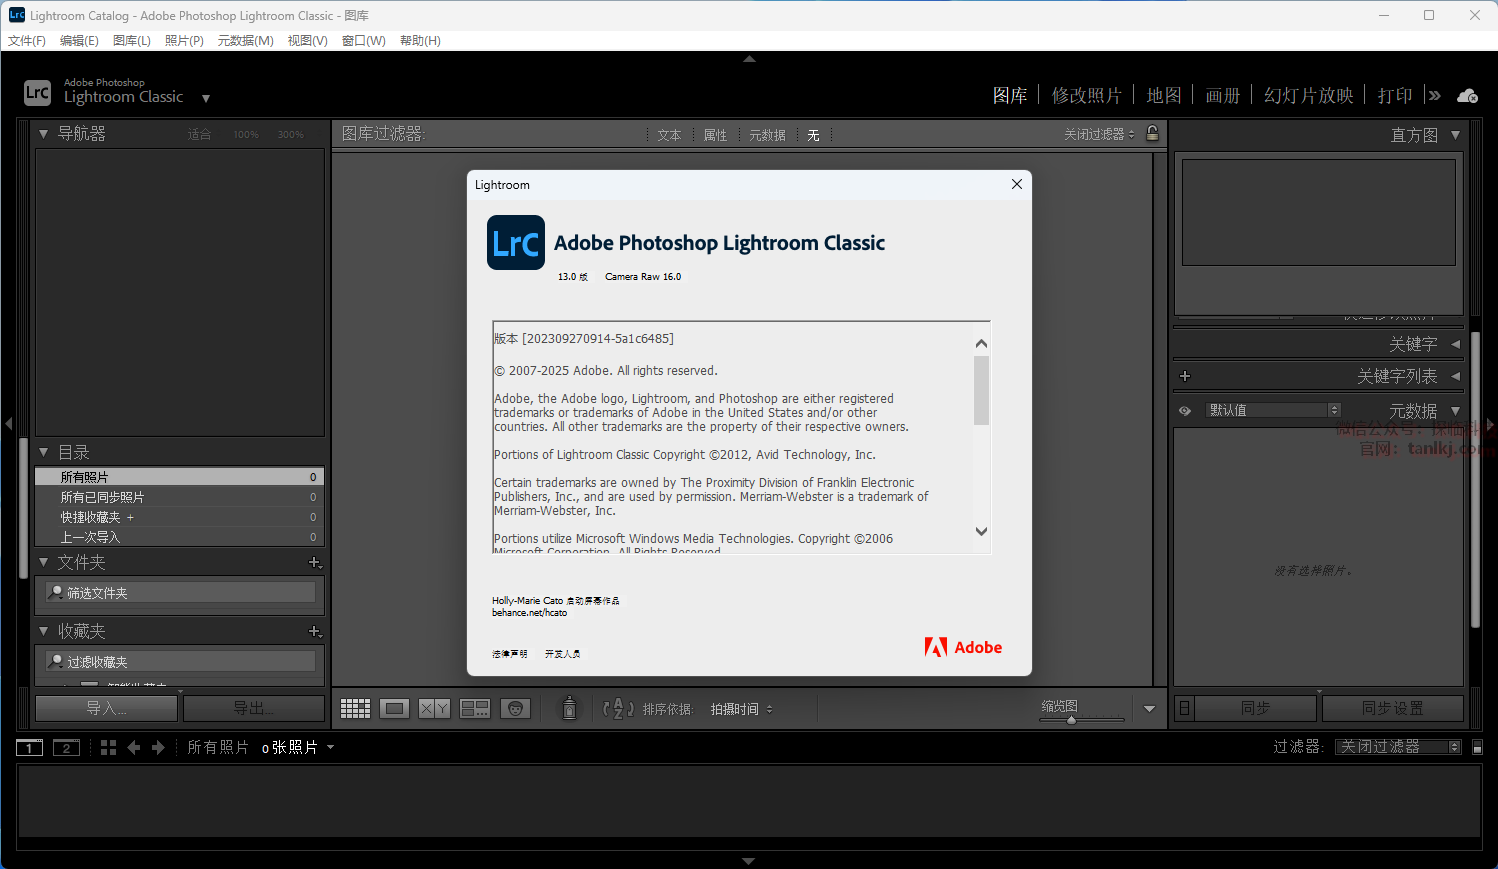Switch to Grid view in the toolbar

355,709
